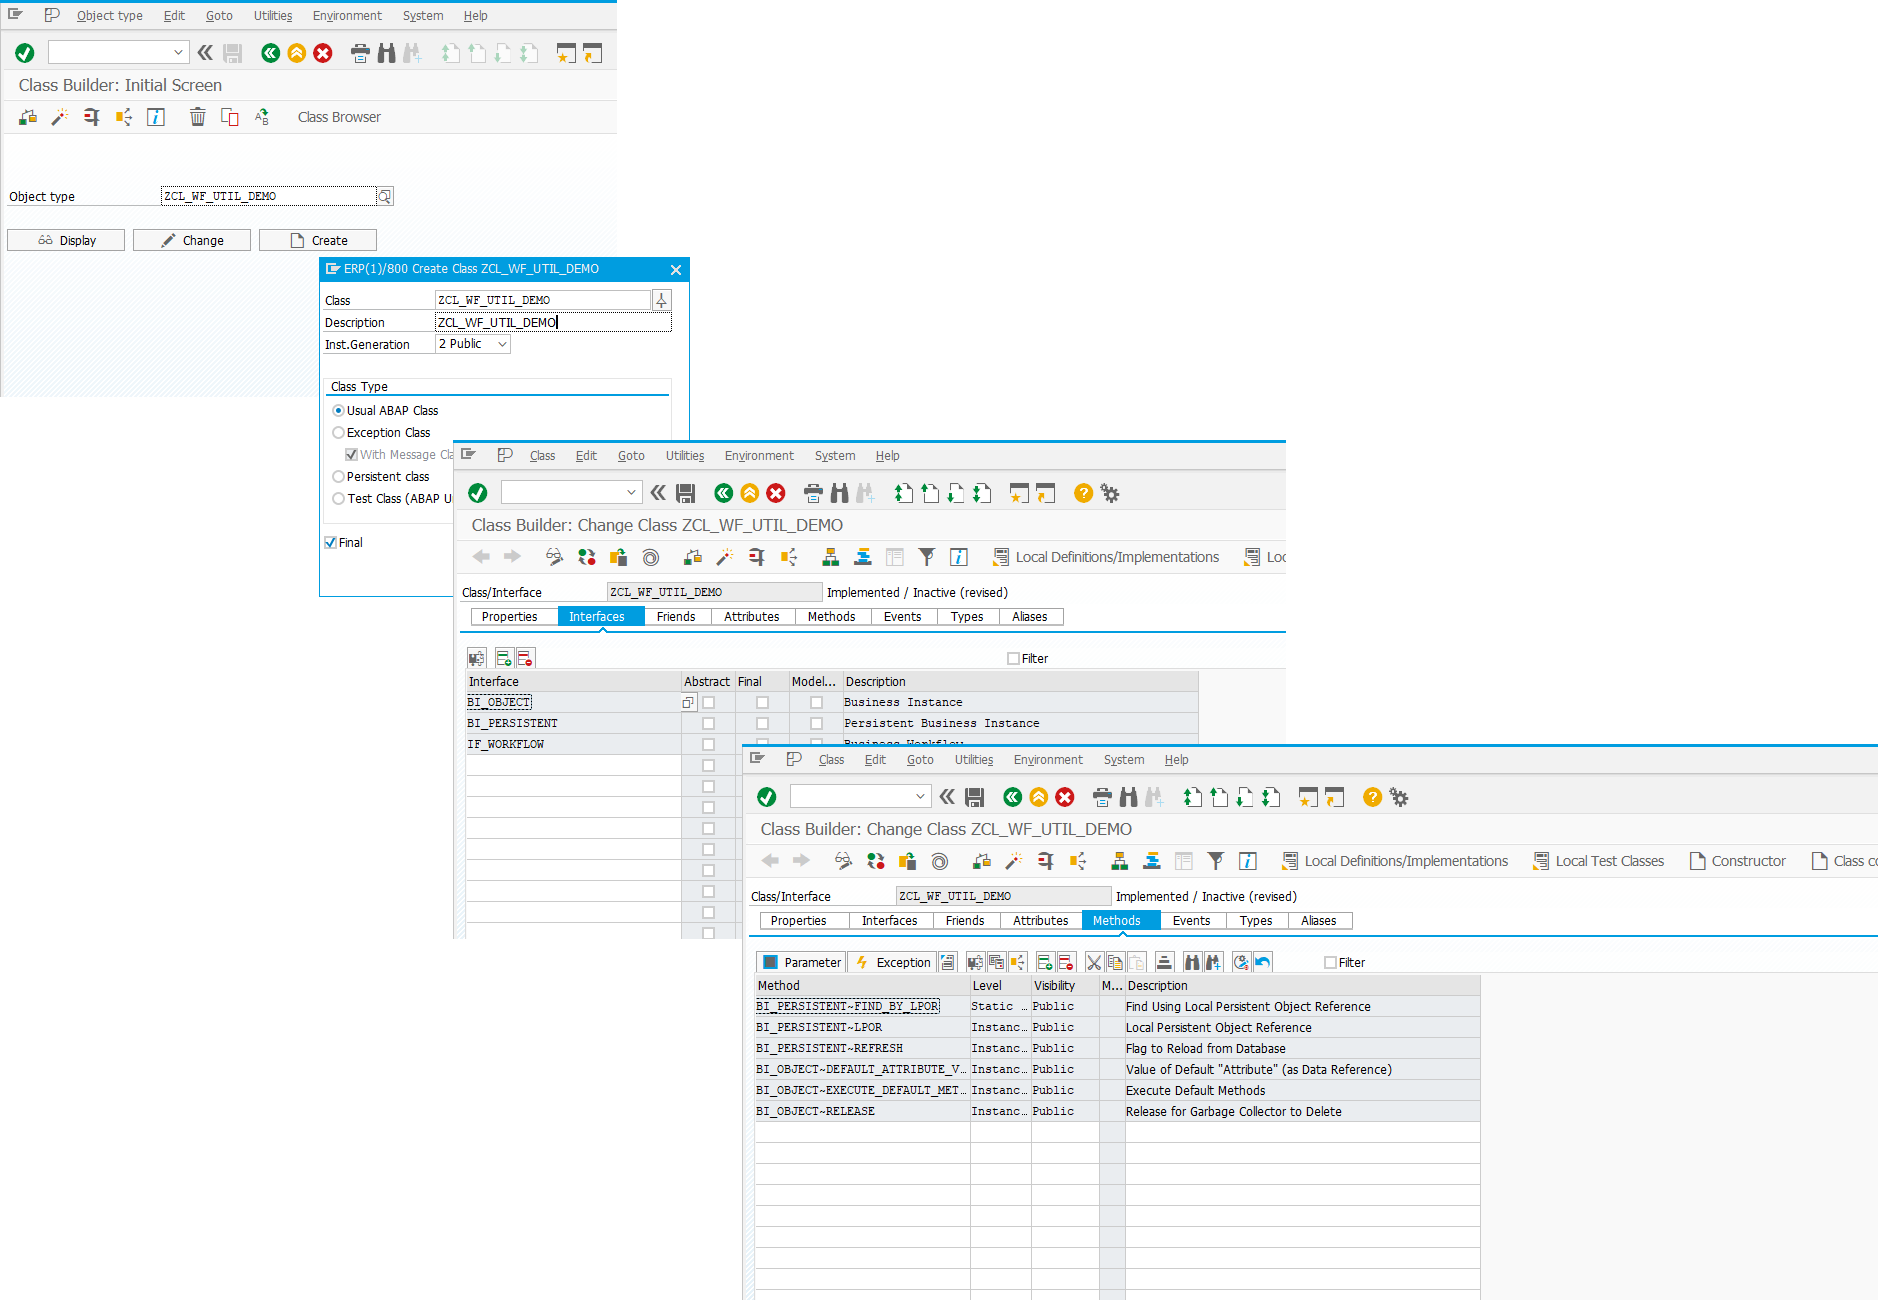This screenshot has height=1300, width=1878.
Task: Apply a filter using the funnel icon
Action: pyautogui.click(x=1216, y=860)
